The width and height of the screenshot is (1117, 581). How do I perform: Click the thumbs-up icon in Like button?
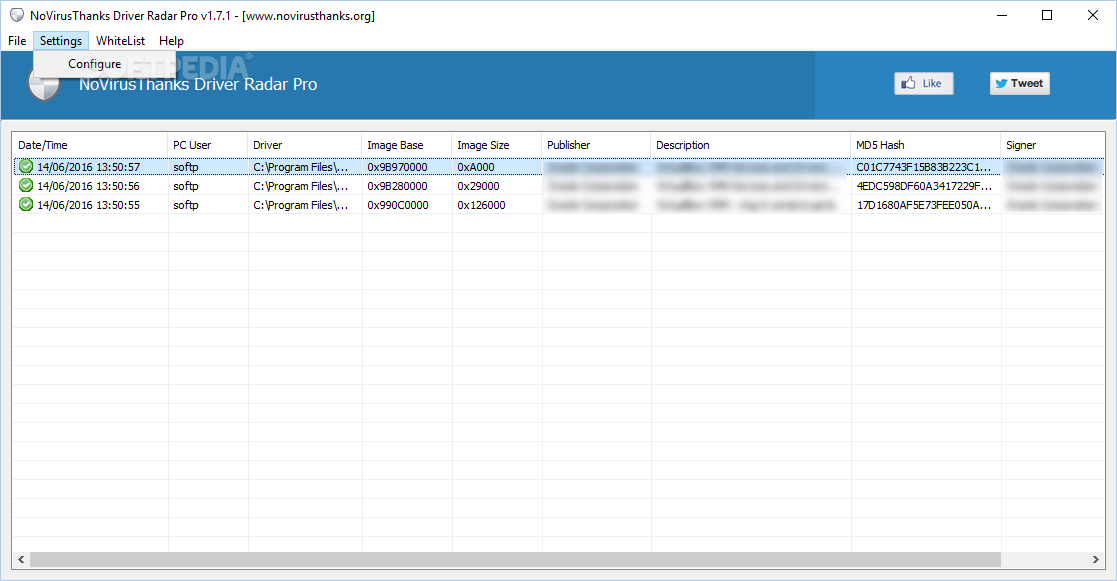tap(908, 83)
